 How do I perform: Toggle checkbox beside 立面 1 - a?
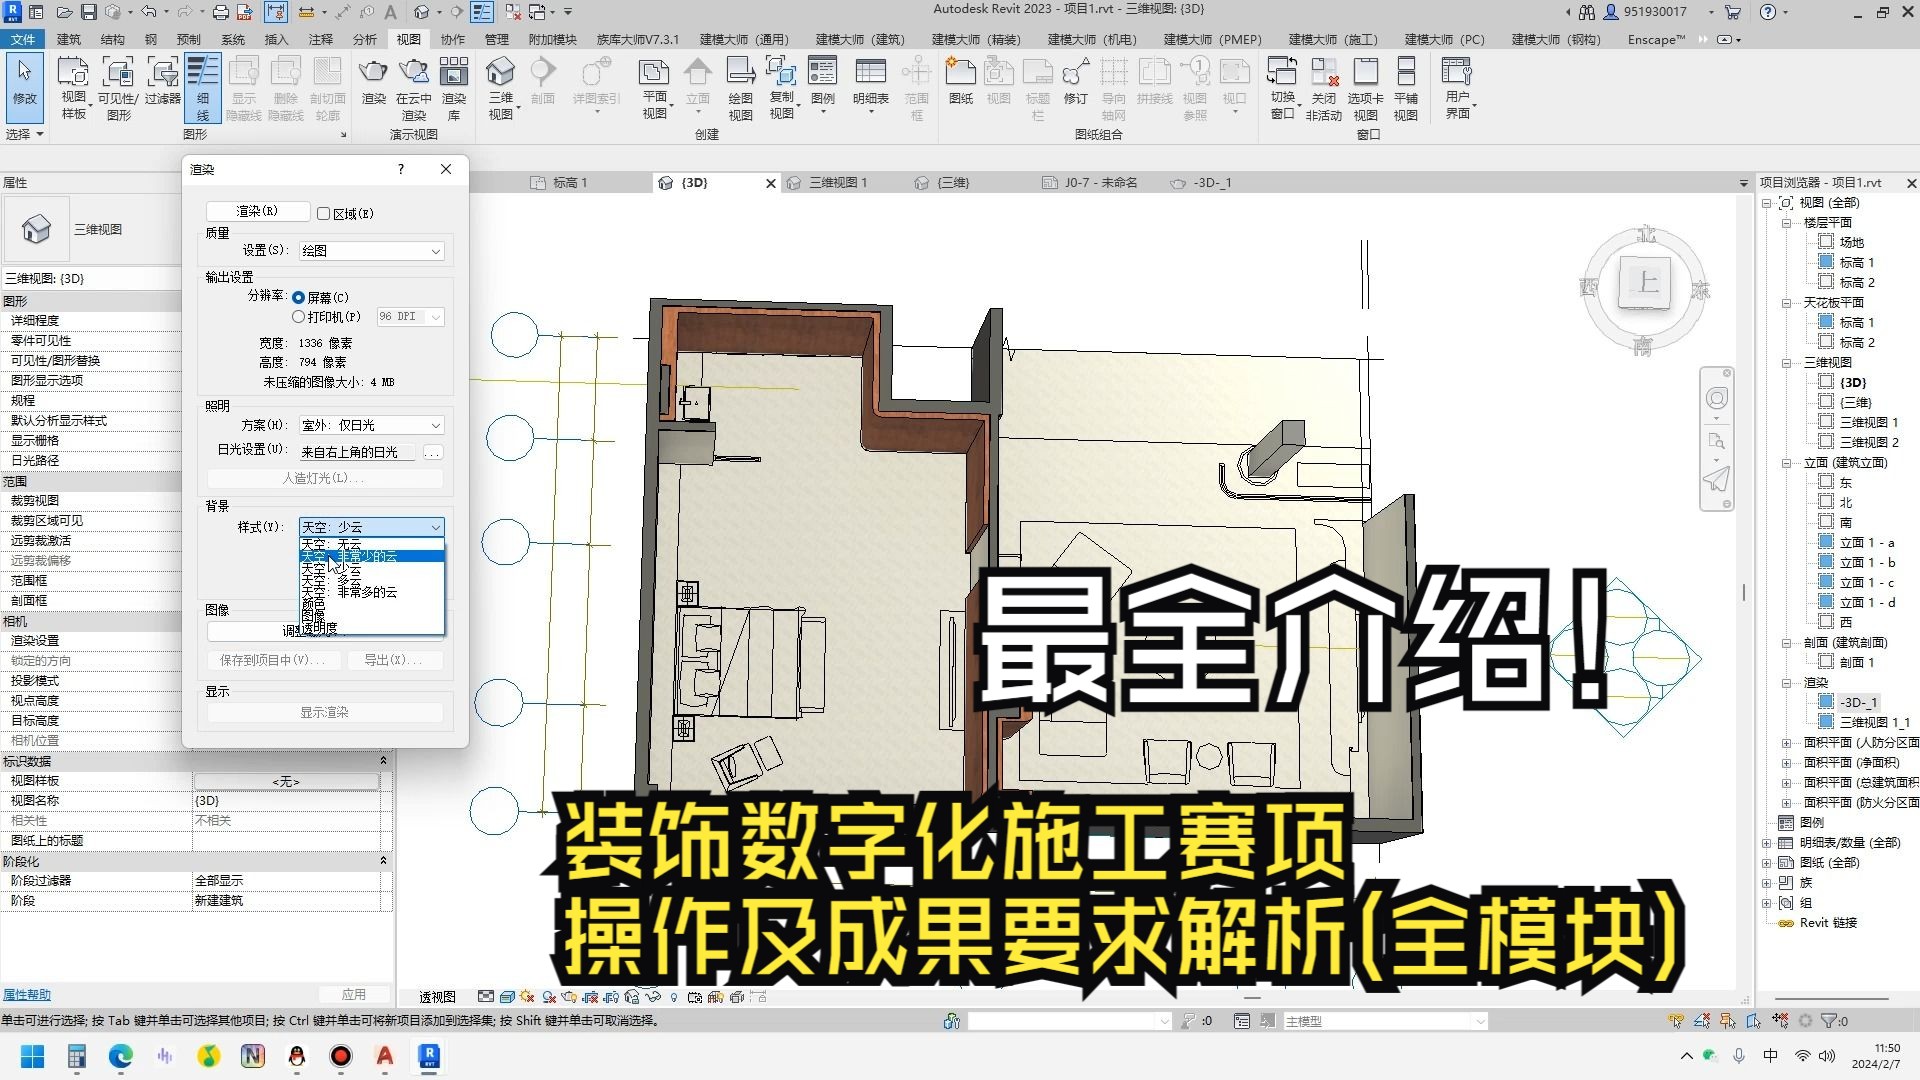[1826, 542]
